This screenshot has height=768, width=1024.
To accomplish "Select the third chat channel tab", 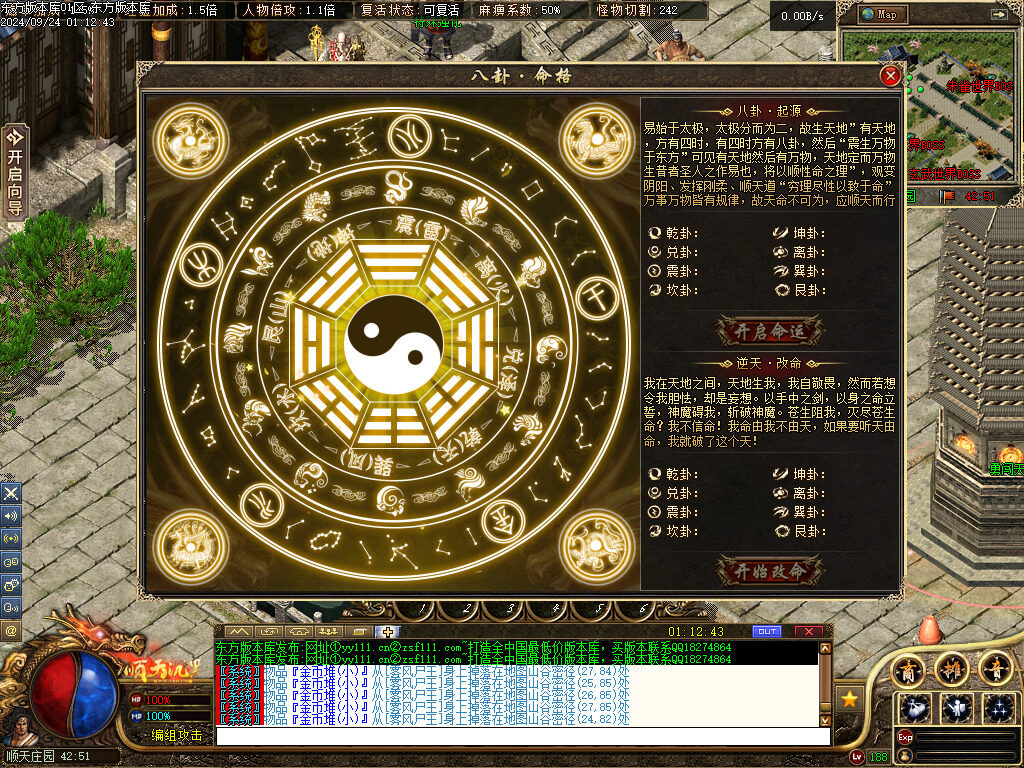I will coord(298,632).
